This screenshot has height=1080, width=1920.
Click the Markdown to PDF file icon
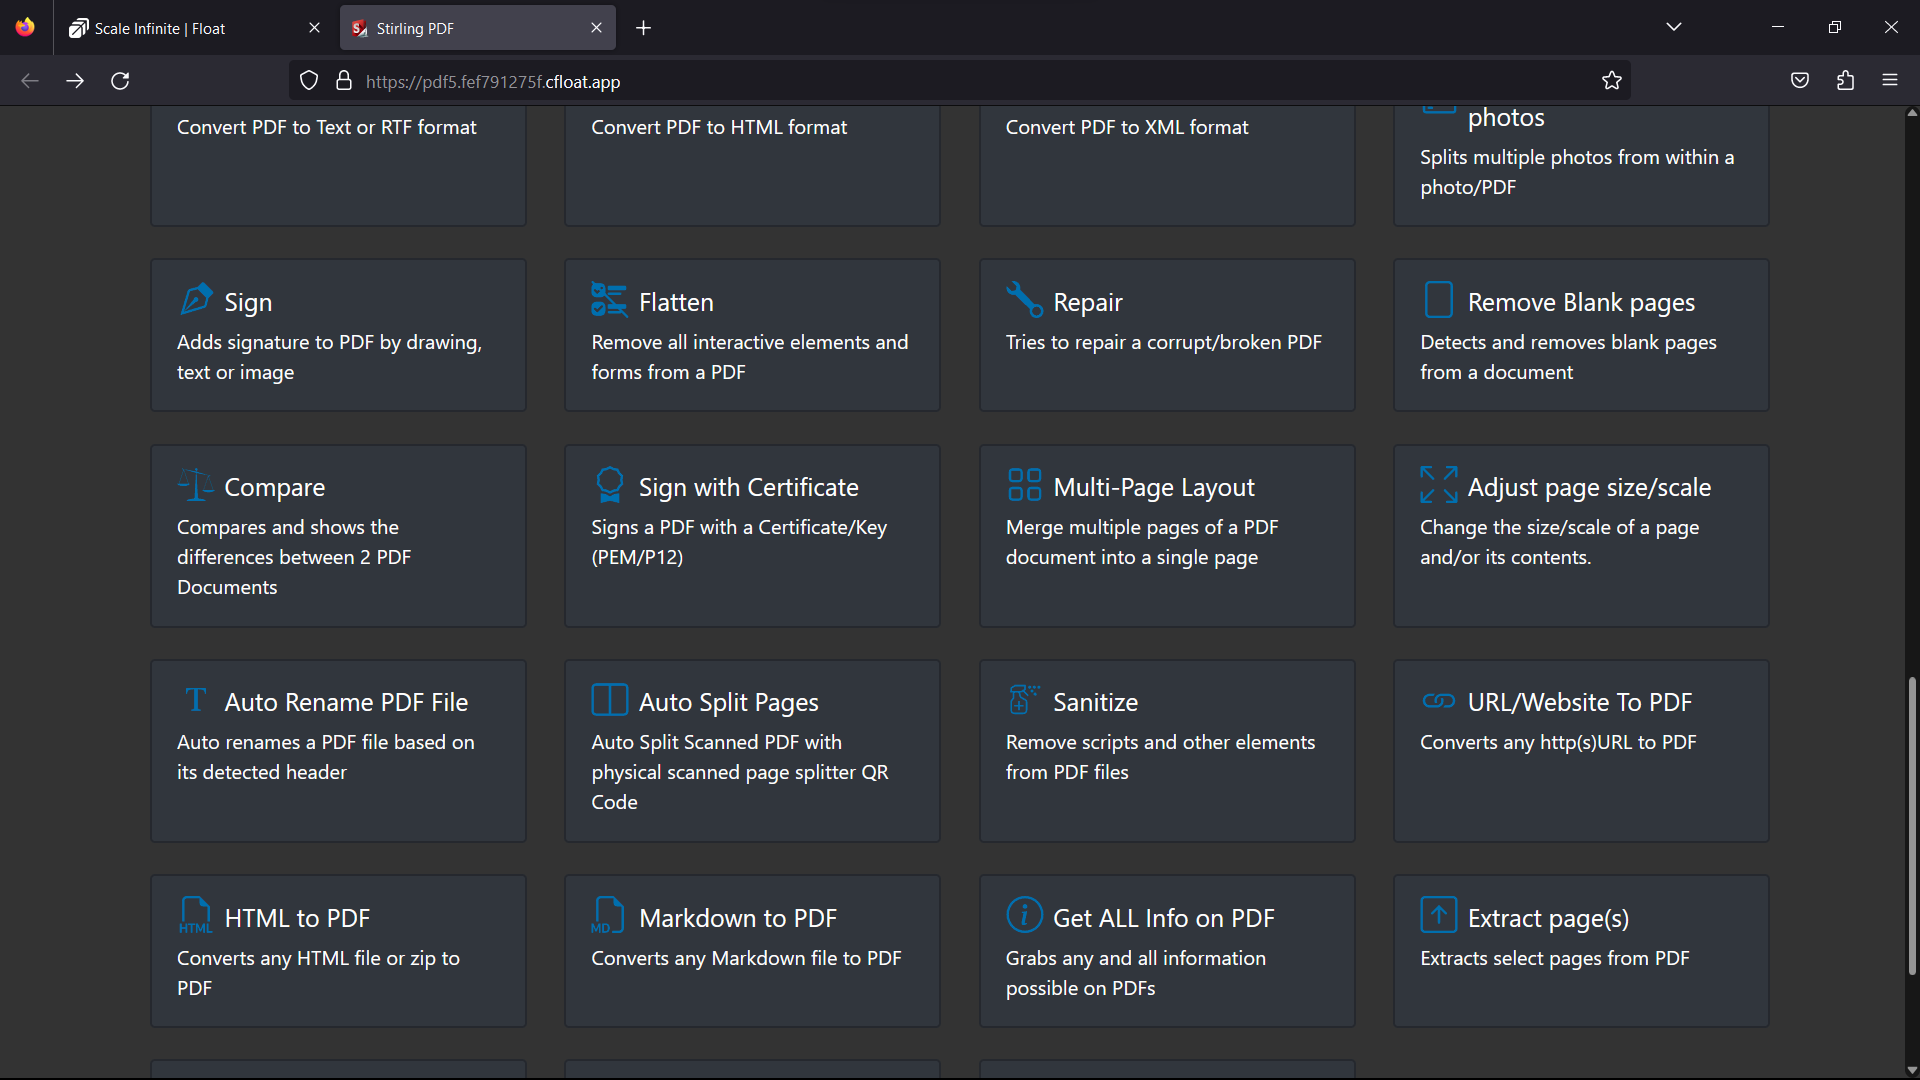pos(607,915)
